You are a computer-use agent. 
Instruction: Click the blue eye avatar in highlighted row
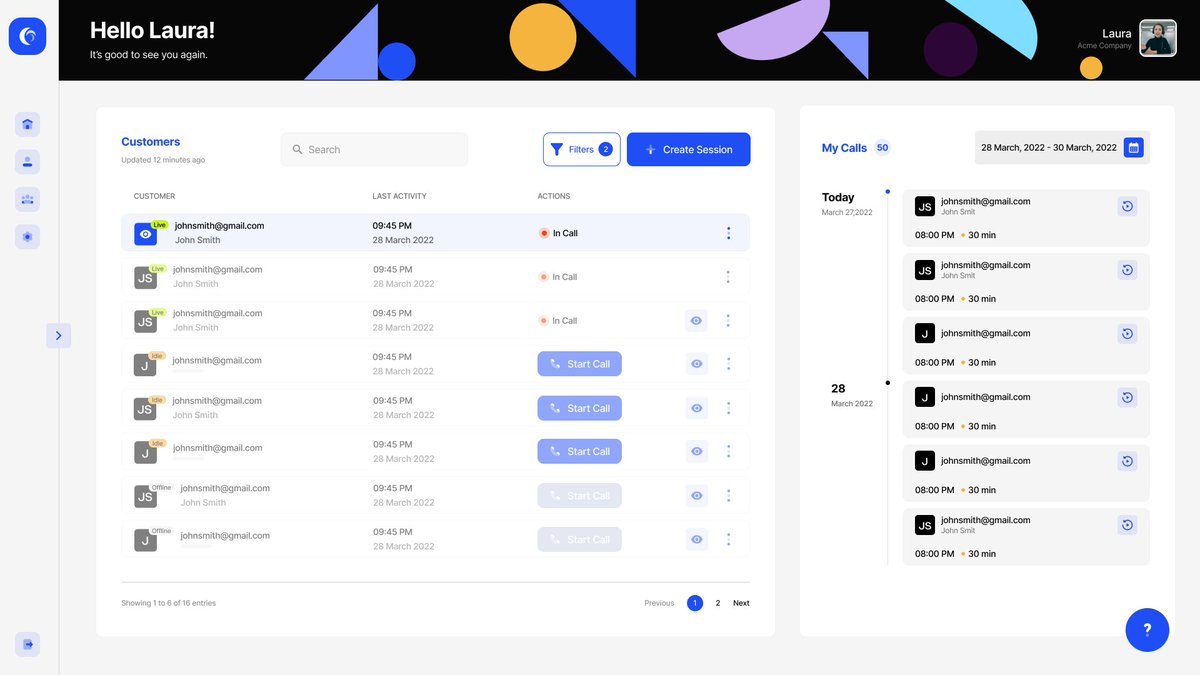click(x=146, y=234)
